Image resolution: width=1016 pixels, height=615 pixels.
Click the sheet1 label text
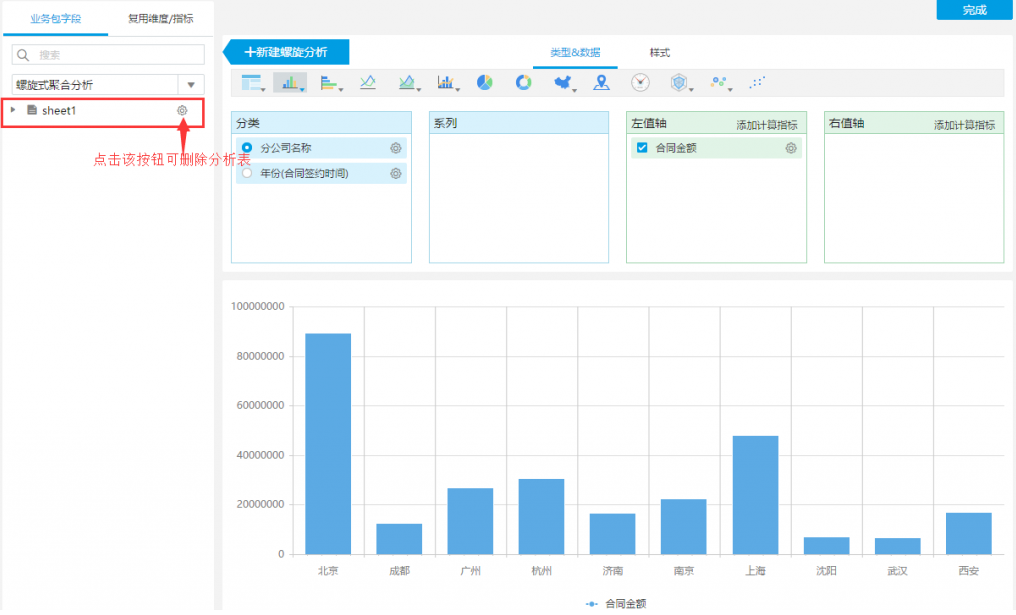(59, 111)
